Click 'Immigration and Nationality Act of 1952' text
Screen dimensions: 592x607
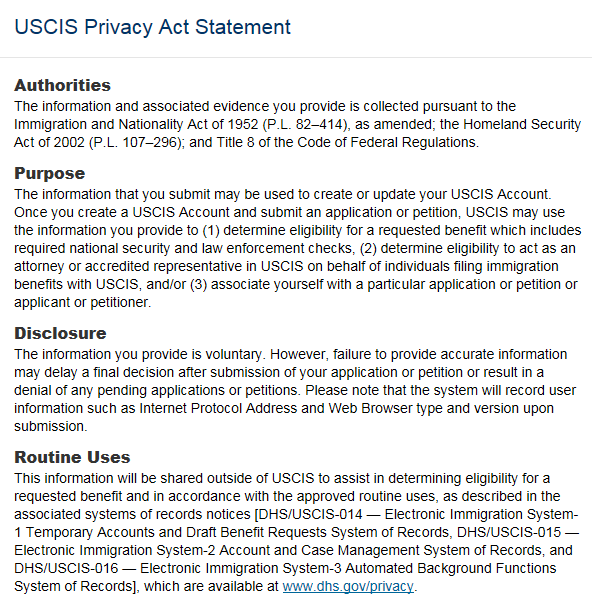coord(136,124)
